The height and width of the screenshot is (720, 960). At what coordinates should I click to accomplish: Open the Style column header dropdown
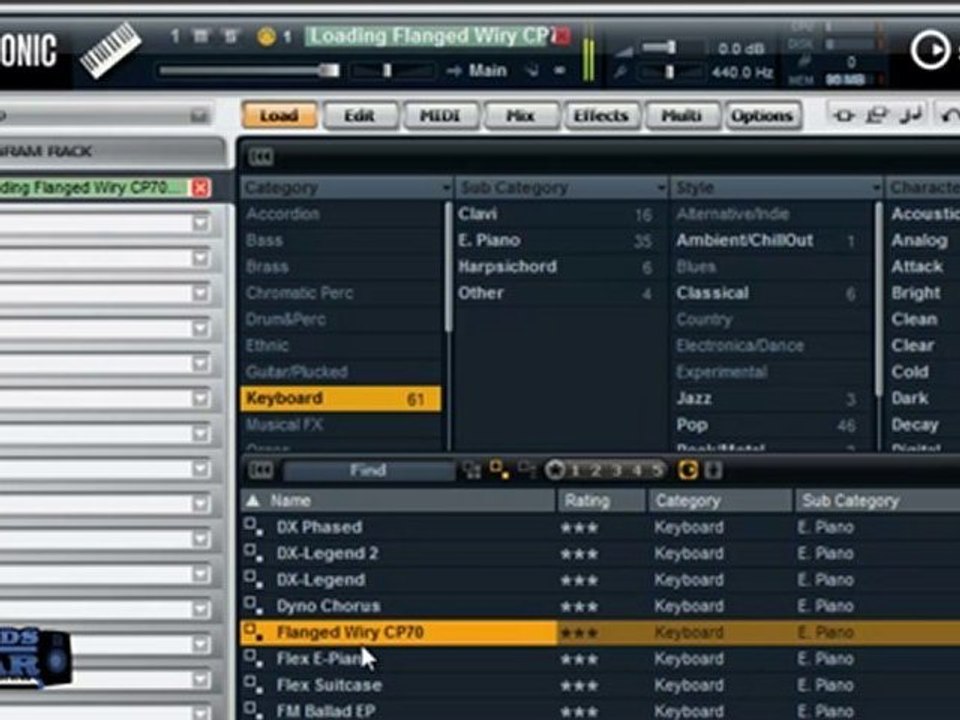(877, 188)
